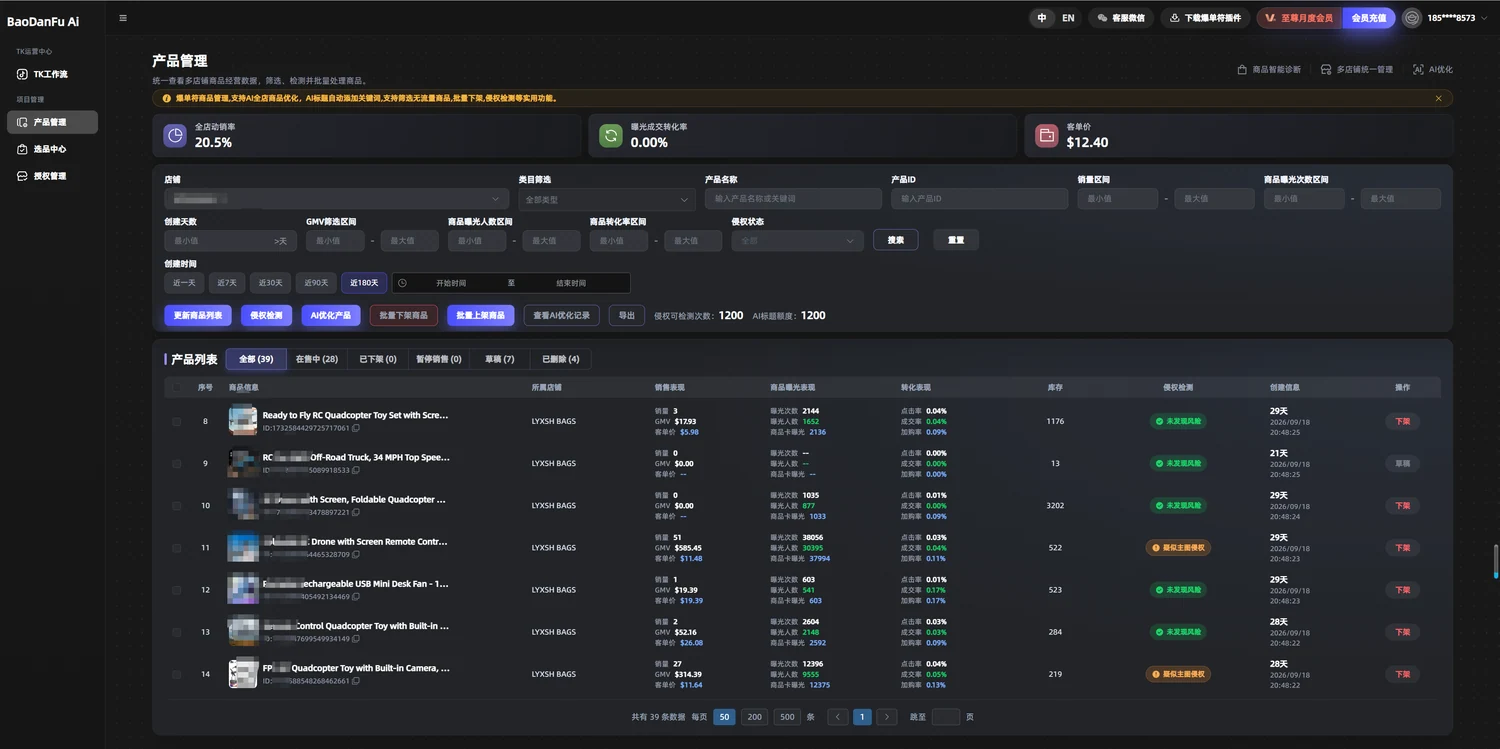Click the 全店动销率 stat card icon

pos(175,135)
